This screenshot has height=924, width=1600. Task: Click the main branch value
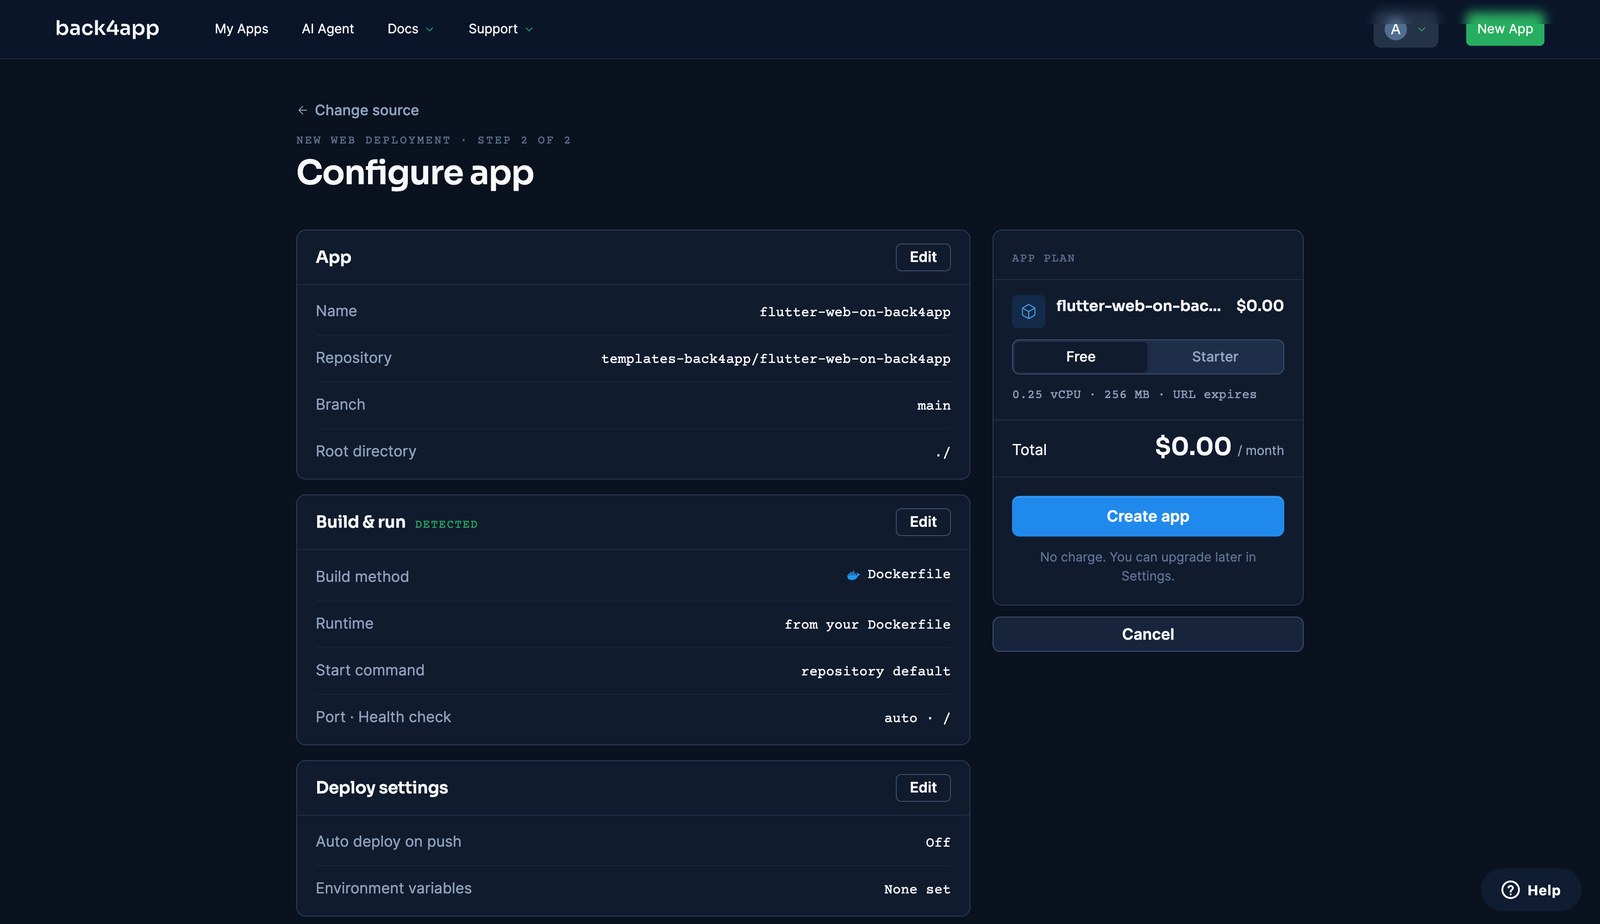coord(934,406)
